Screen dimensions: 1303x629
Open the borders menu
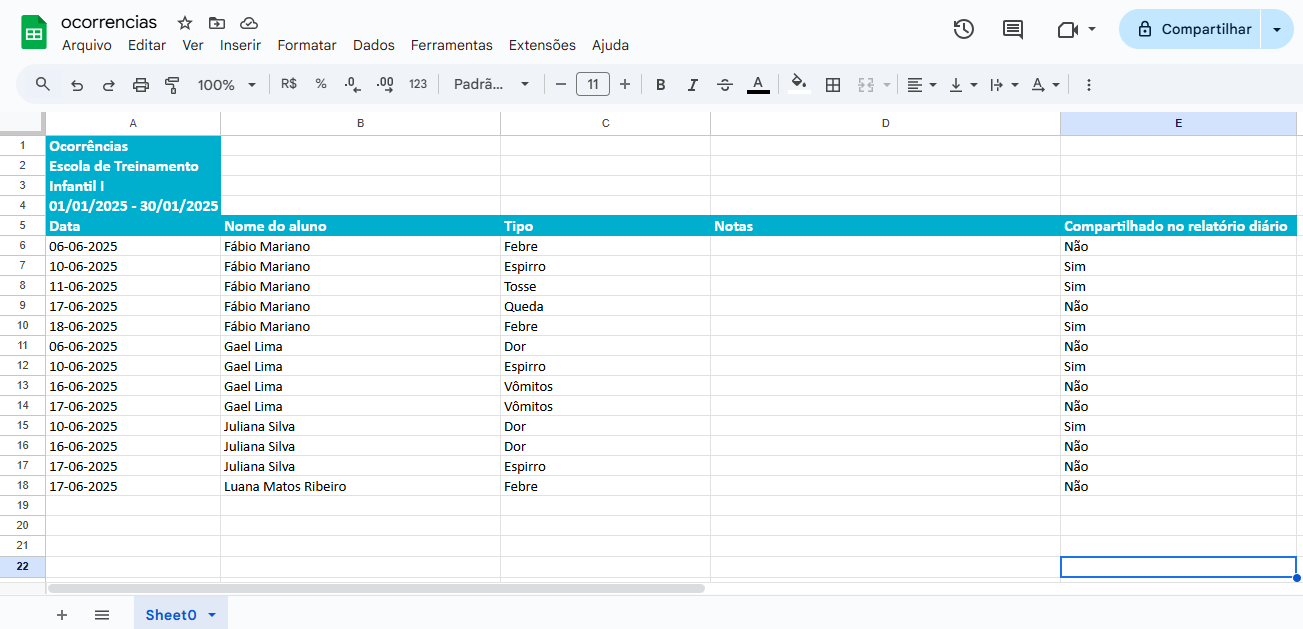(x=833, y=85)
